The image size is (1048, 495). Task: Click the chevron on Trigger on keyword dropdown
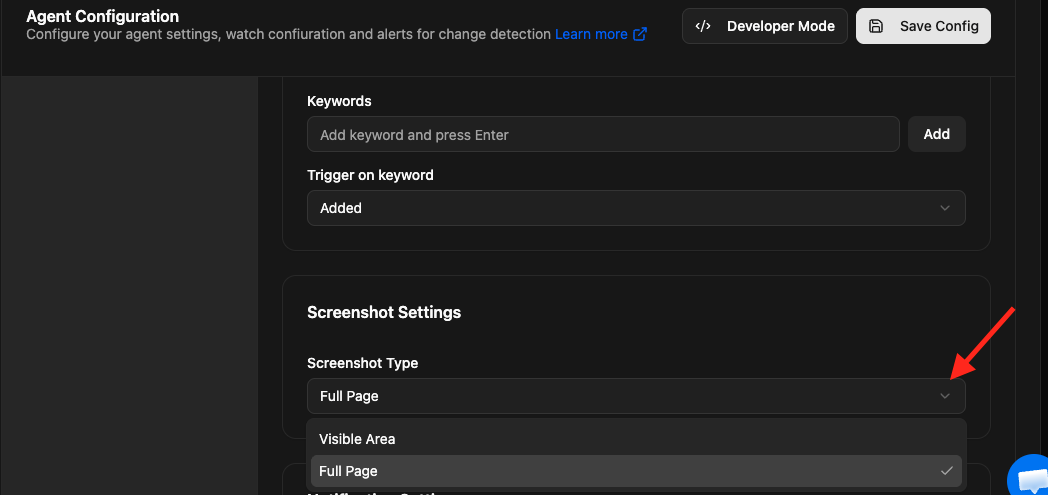[x=945, y=208]
